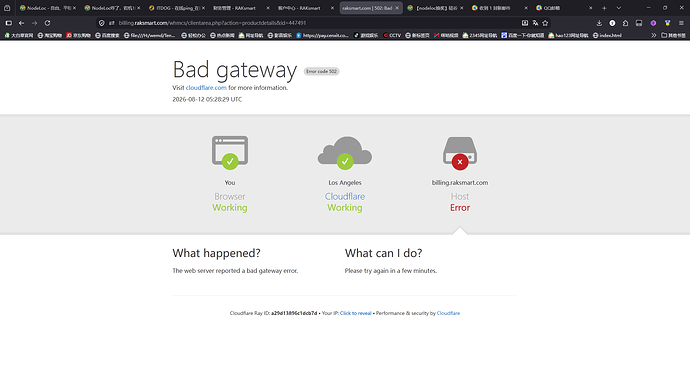The height and width of the screenshot is (370, 690).
Task: Click the host server icon with red X
Action: (x=460, y=153)
